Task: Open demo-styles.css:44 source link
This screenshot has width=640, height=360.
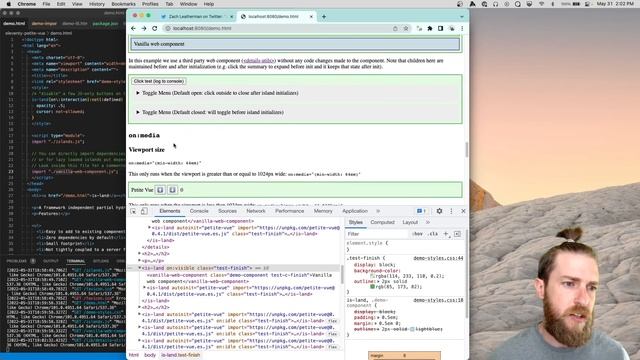Action: coord(438,258)
